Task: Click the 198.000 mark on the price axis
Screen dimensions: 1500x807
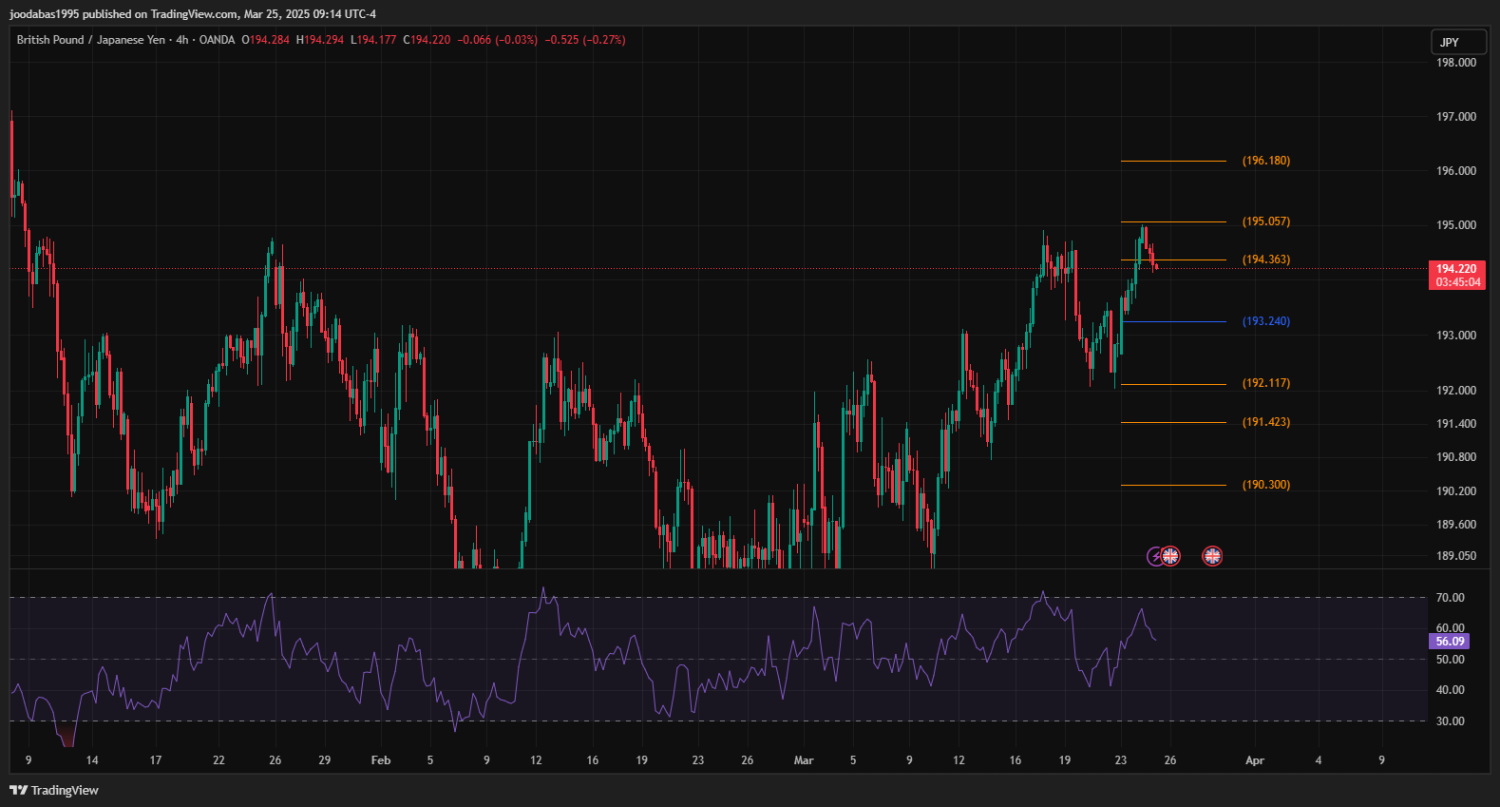Action: [x=1455, y=63]
